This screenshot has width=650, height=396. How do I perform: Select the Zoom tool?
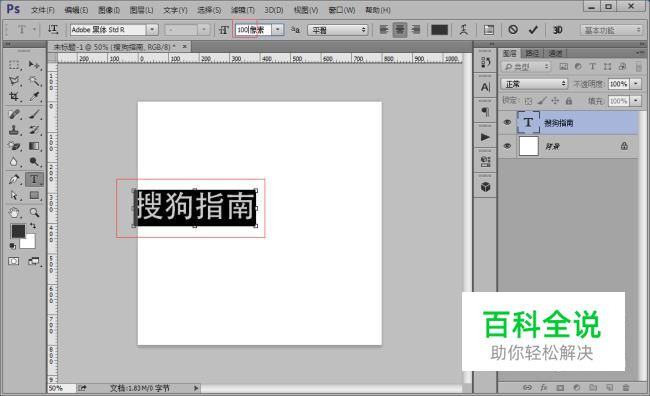[34, 213]
